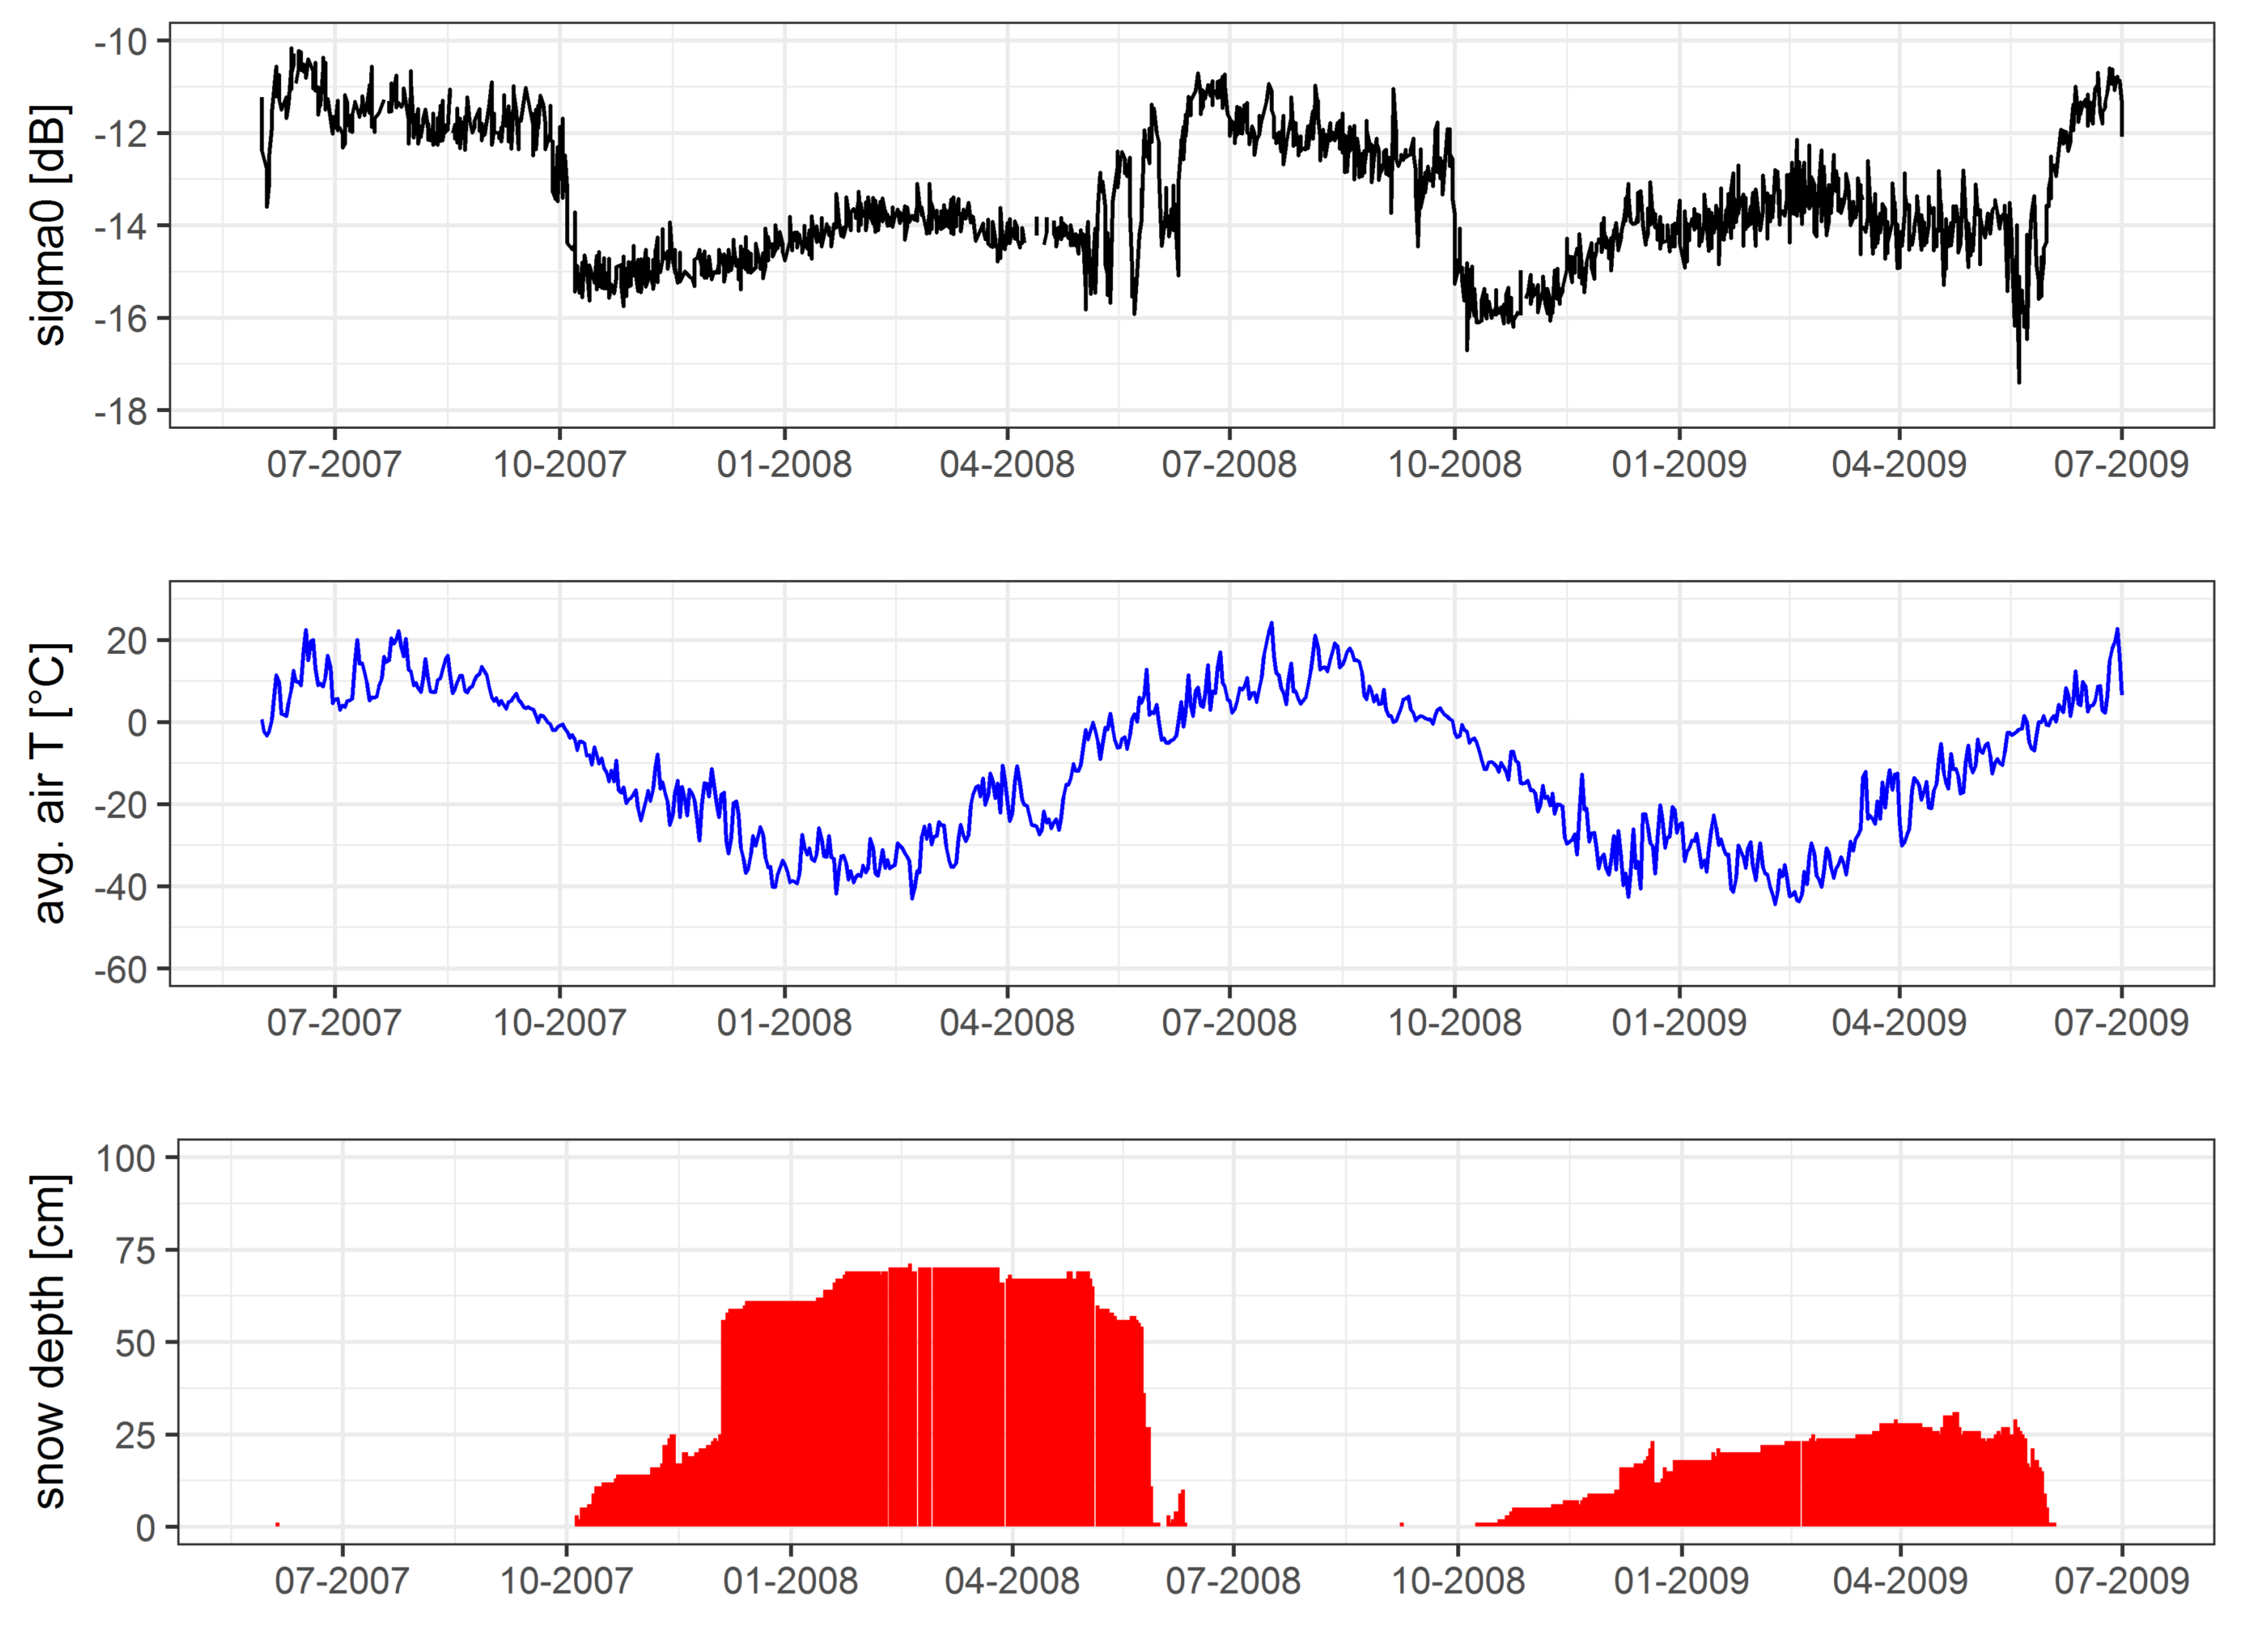Click 07-2009 label under sigma0 plot
The width and height of the screenshot is (2268, 1628).
(x=2121, y=465)
